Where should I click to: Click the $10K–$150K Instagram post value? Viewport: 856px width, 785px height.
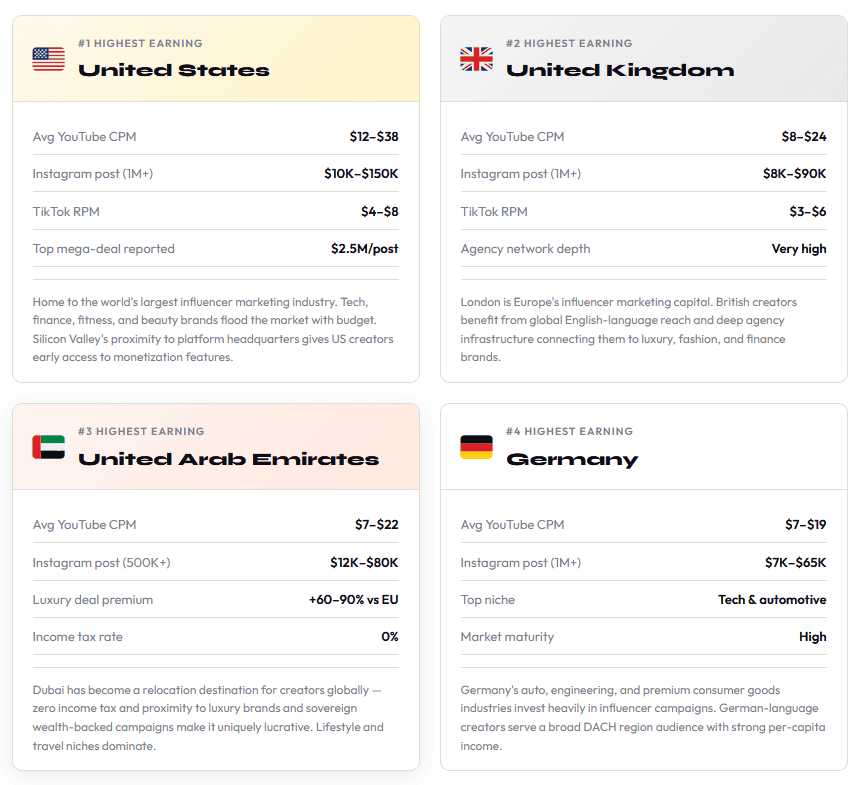point(361,174)
